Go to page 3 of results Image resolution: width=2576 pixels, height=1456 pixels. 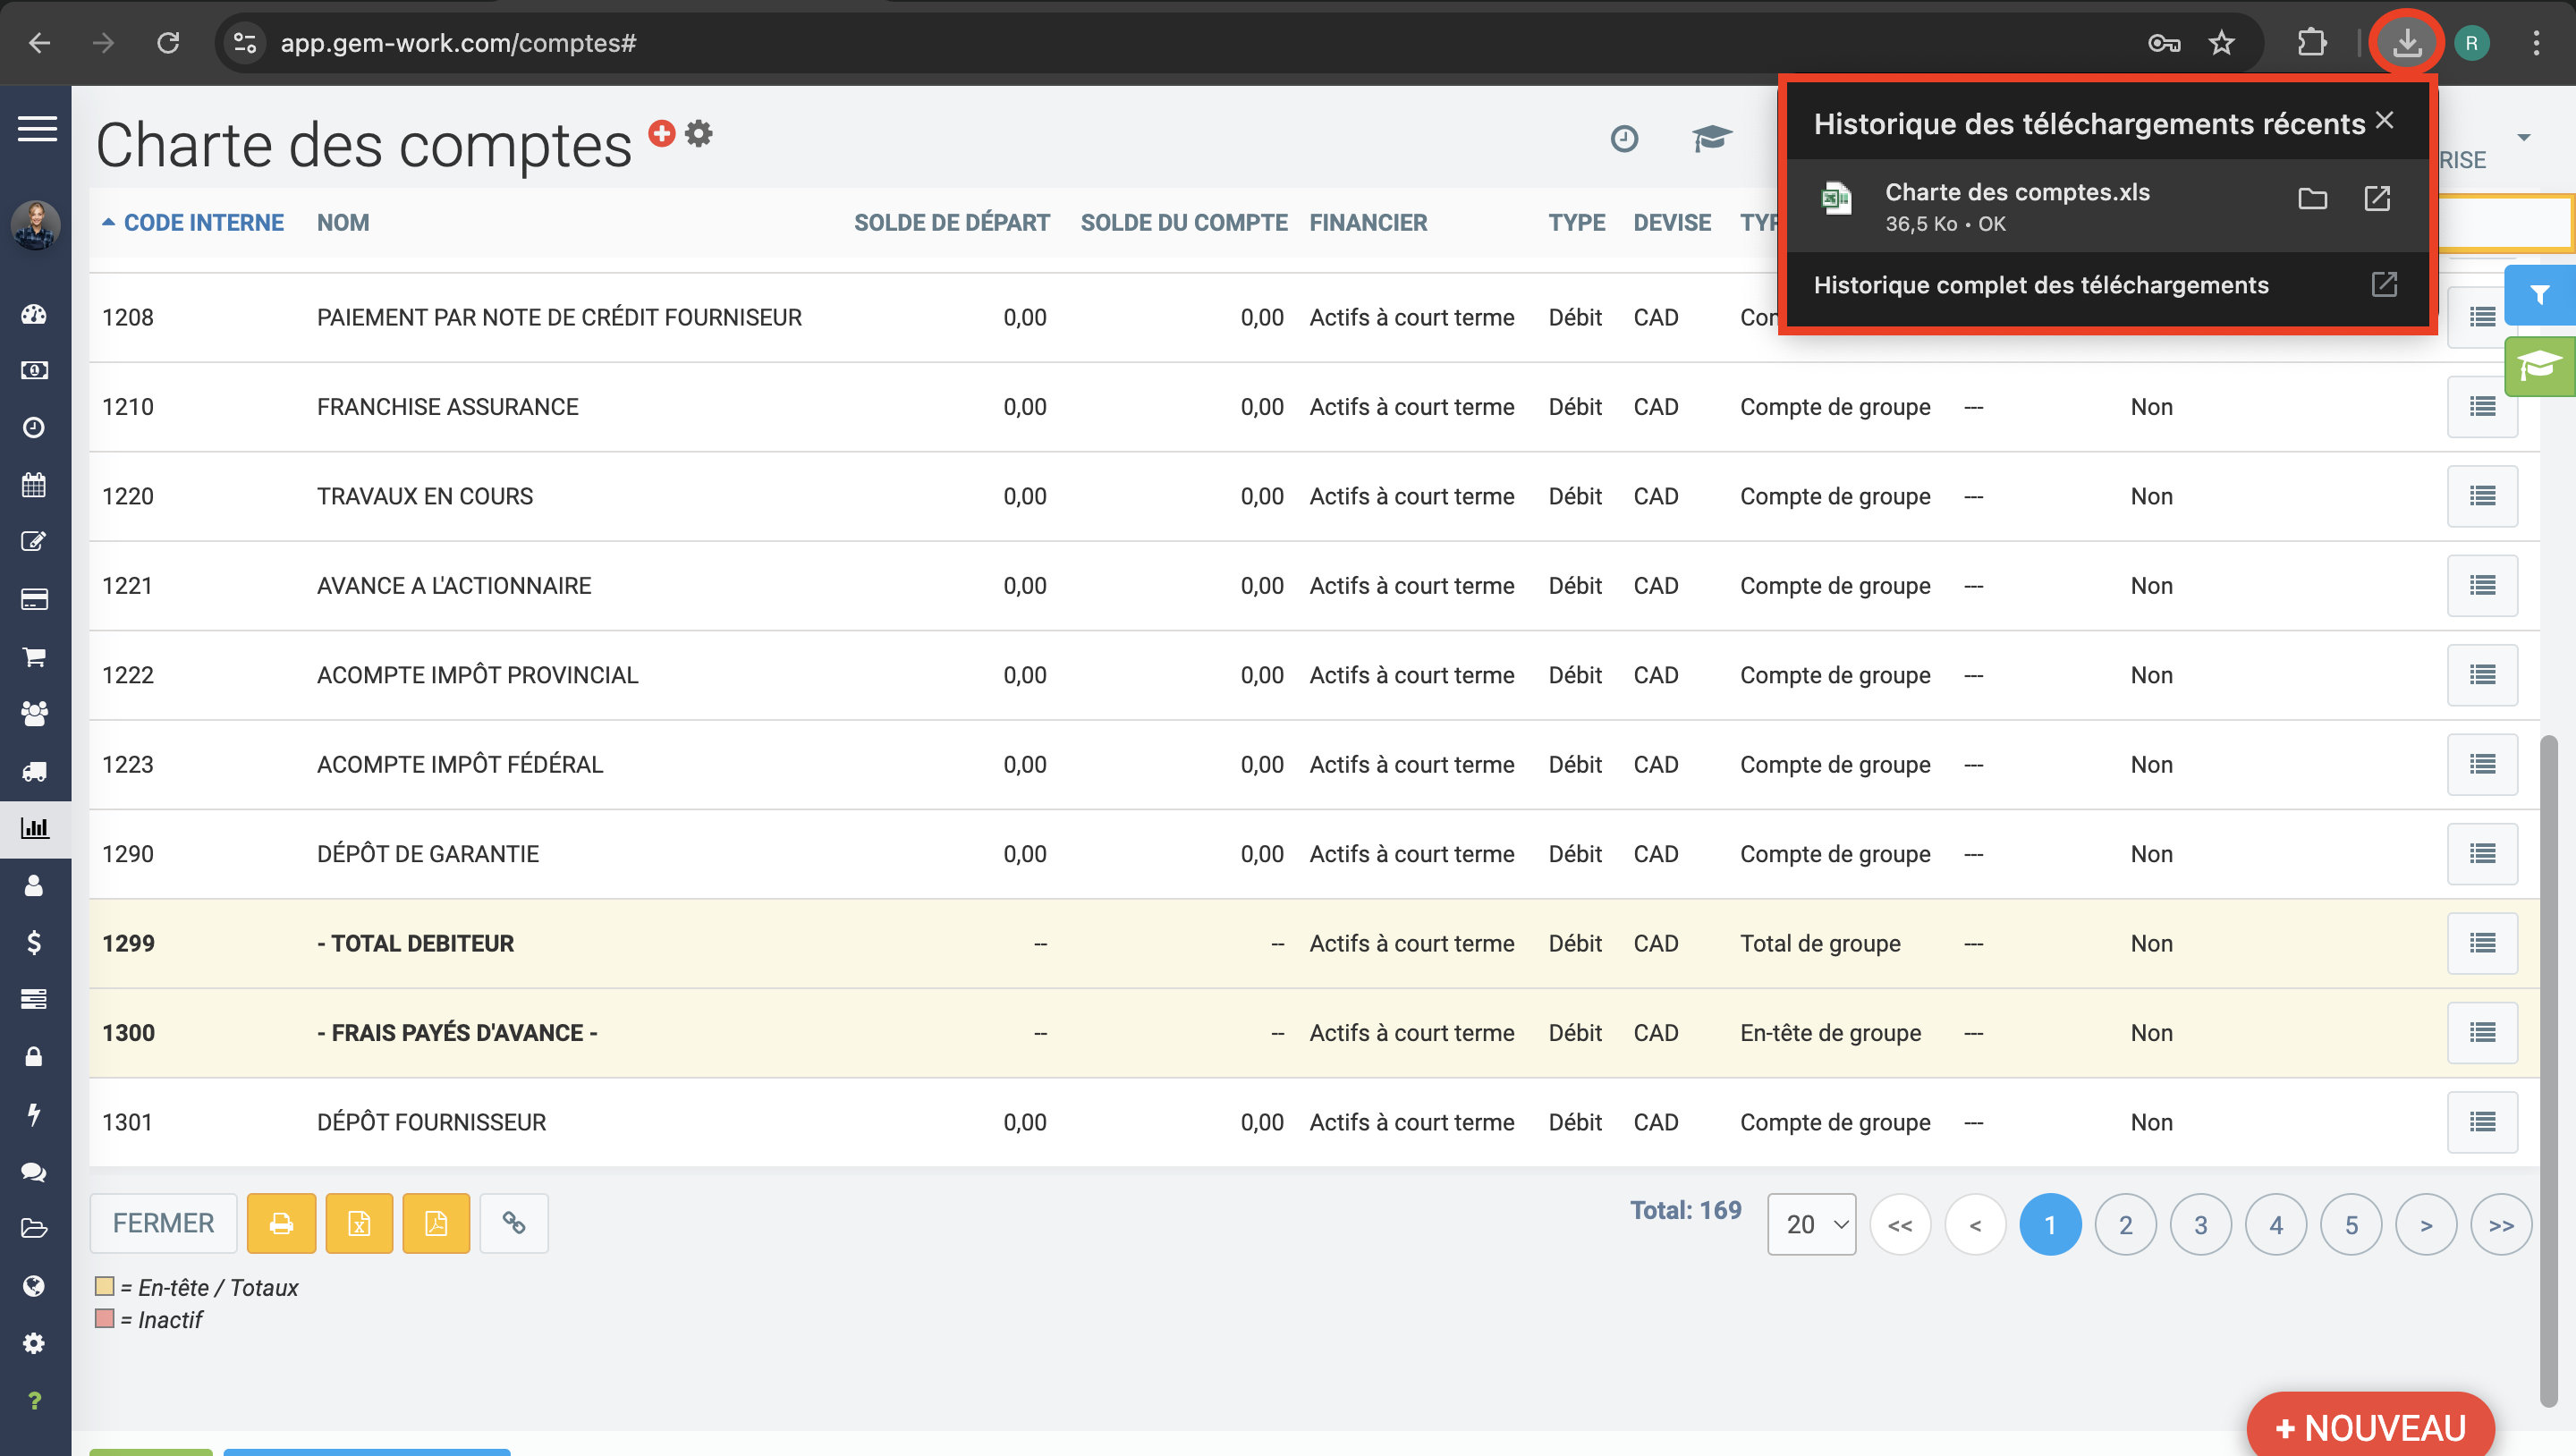[x=2200, y=1224]
